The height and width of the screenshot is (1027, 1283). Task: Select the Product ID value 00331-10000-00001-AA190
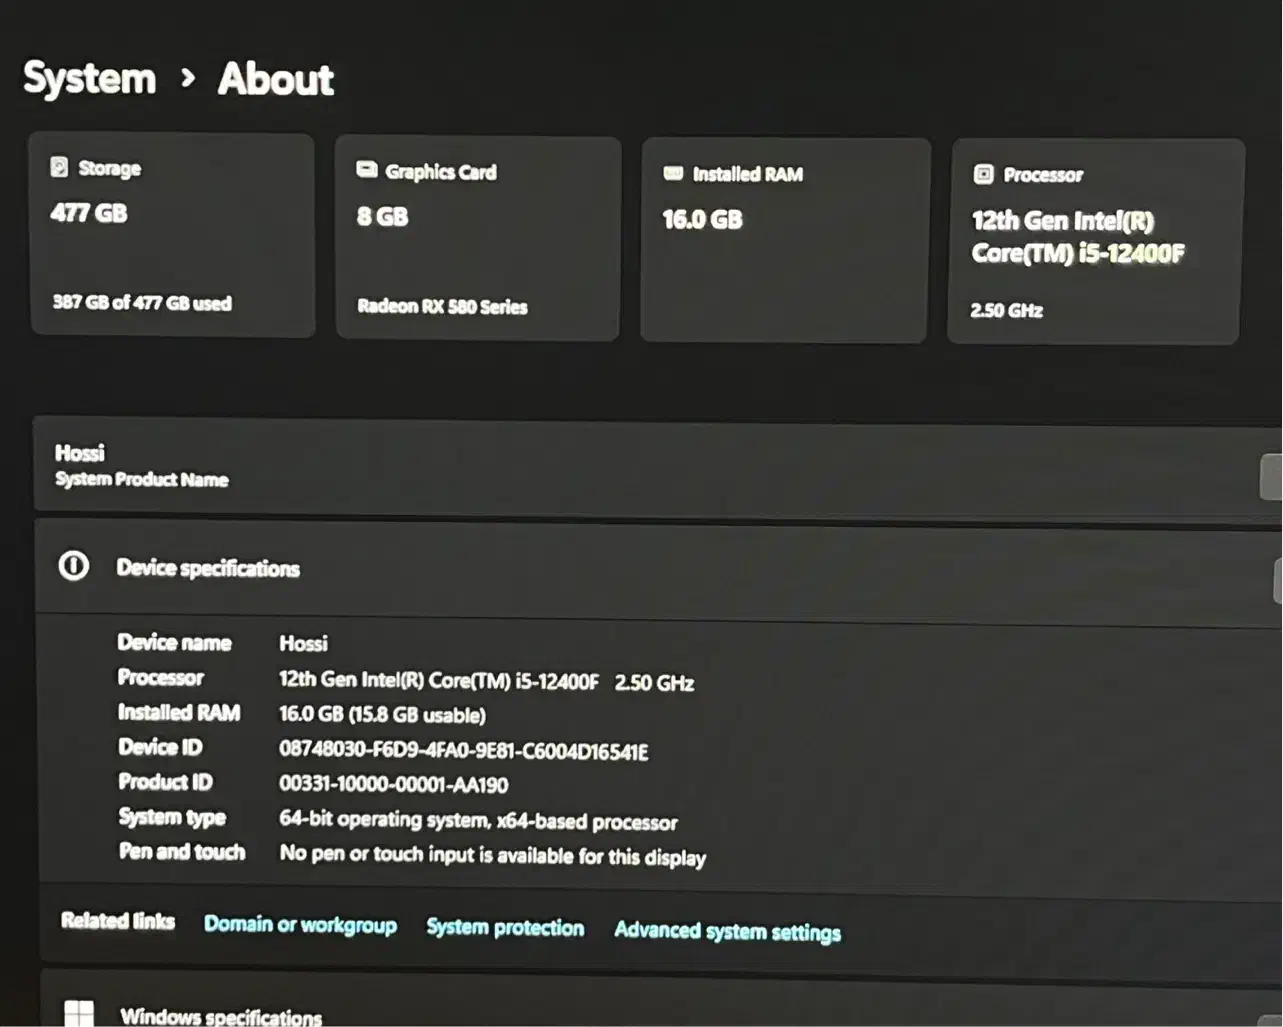[x=393, y=784]
